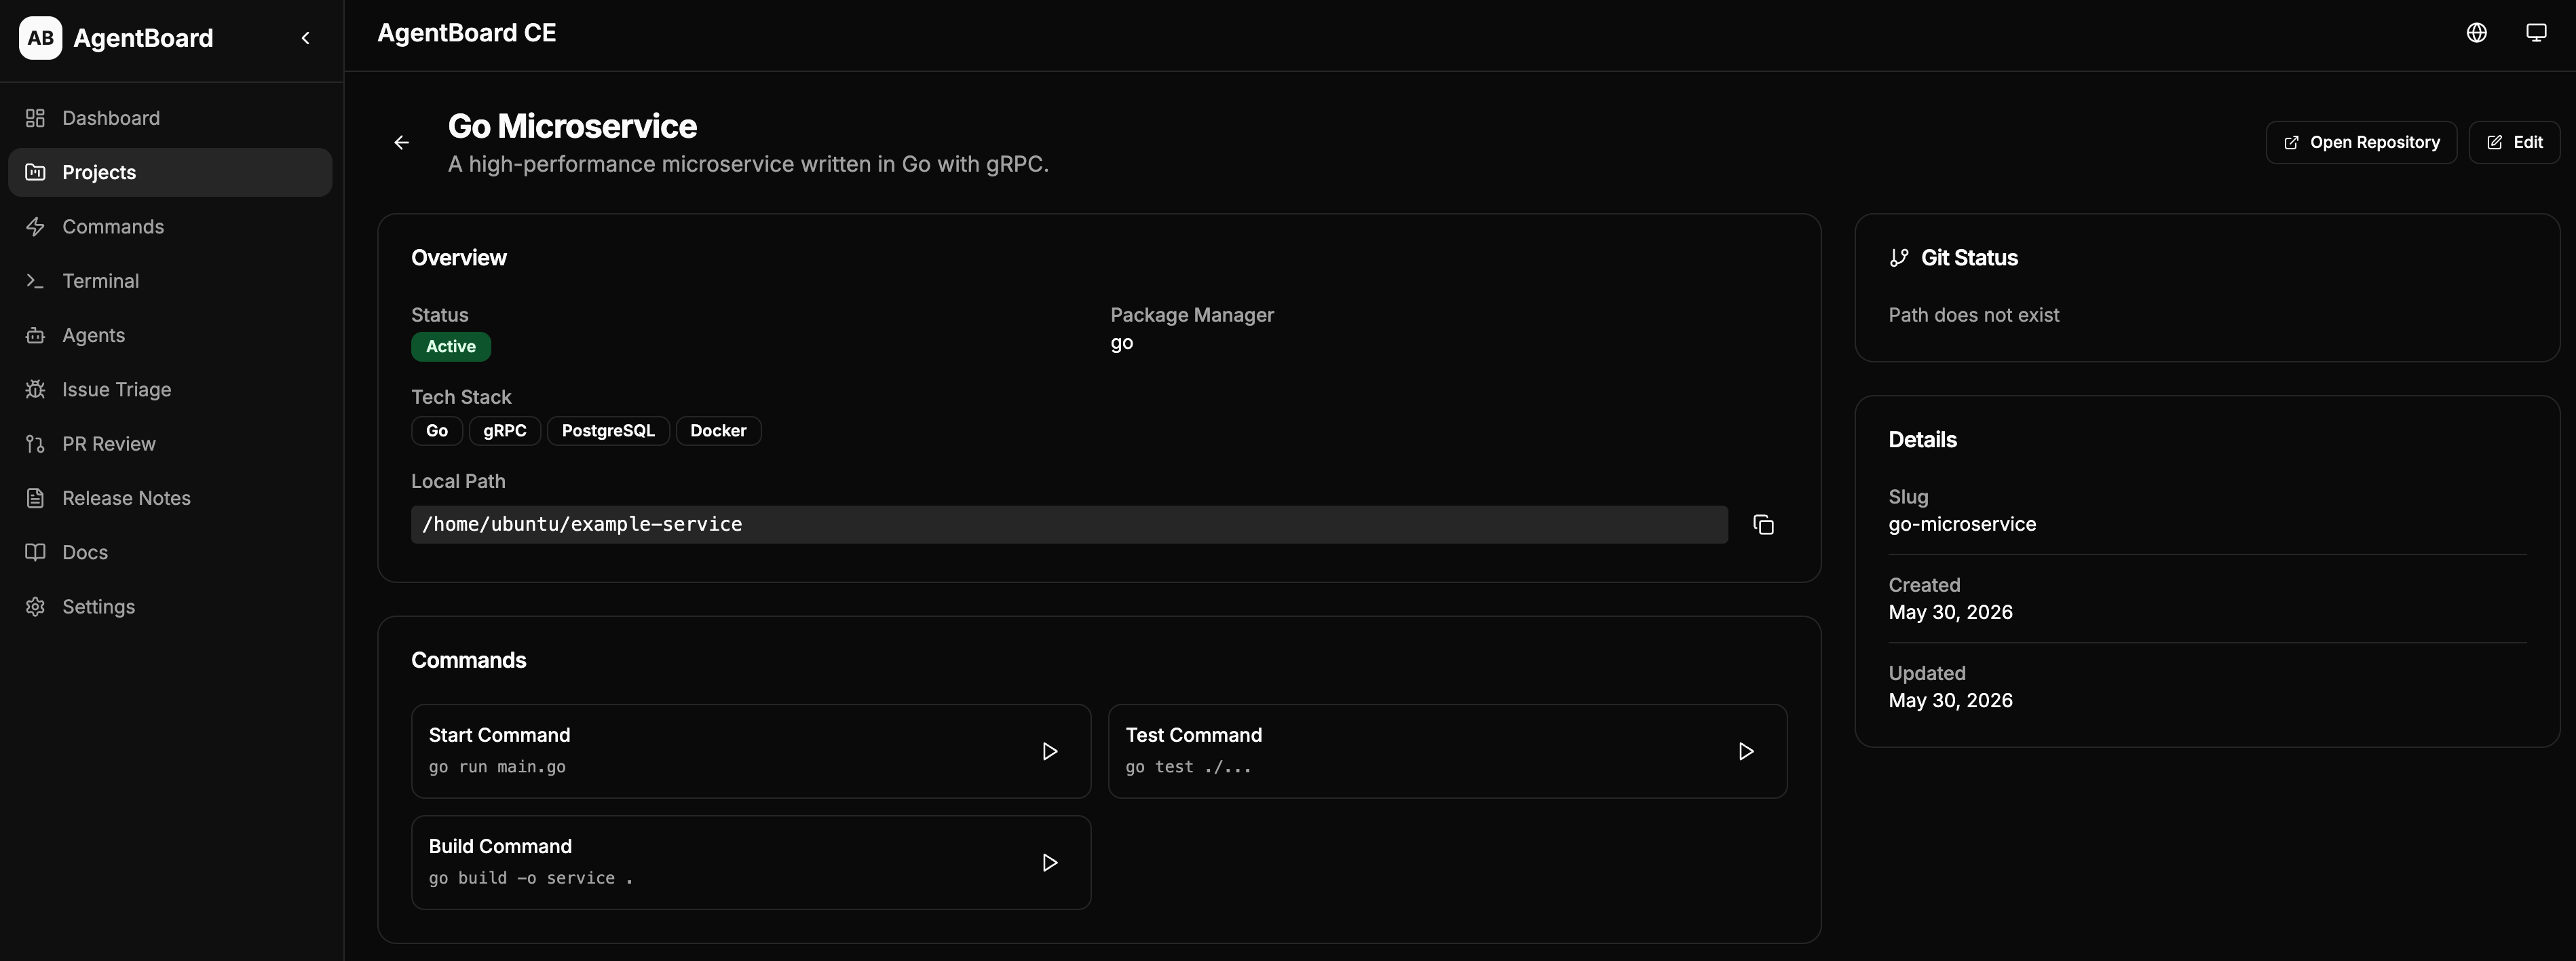Click the Issue Triage bug icon

[35, 389]
